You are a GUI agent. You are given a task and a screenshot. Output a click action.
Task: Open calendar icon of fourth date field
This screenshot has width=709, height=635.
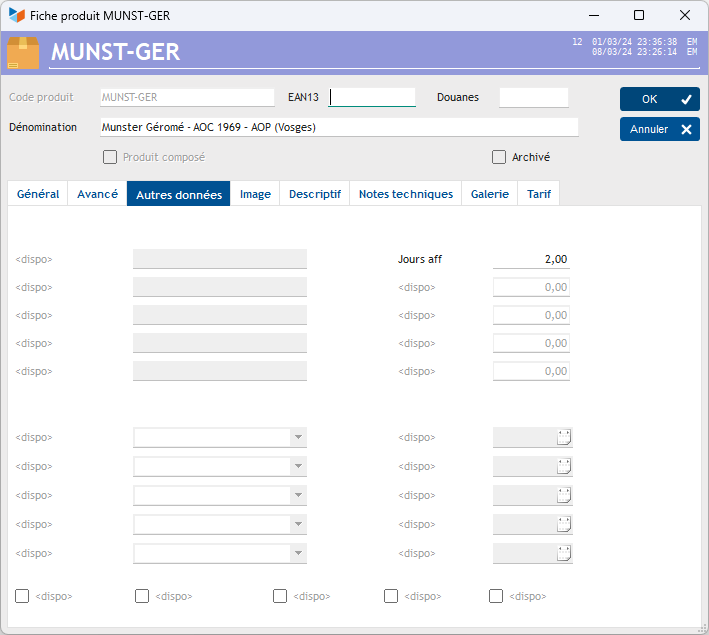click(x=563, y=524)
